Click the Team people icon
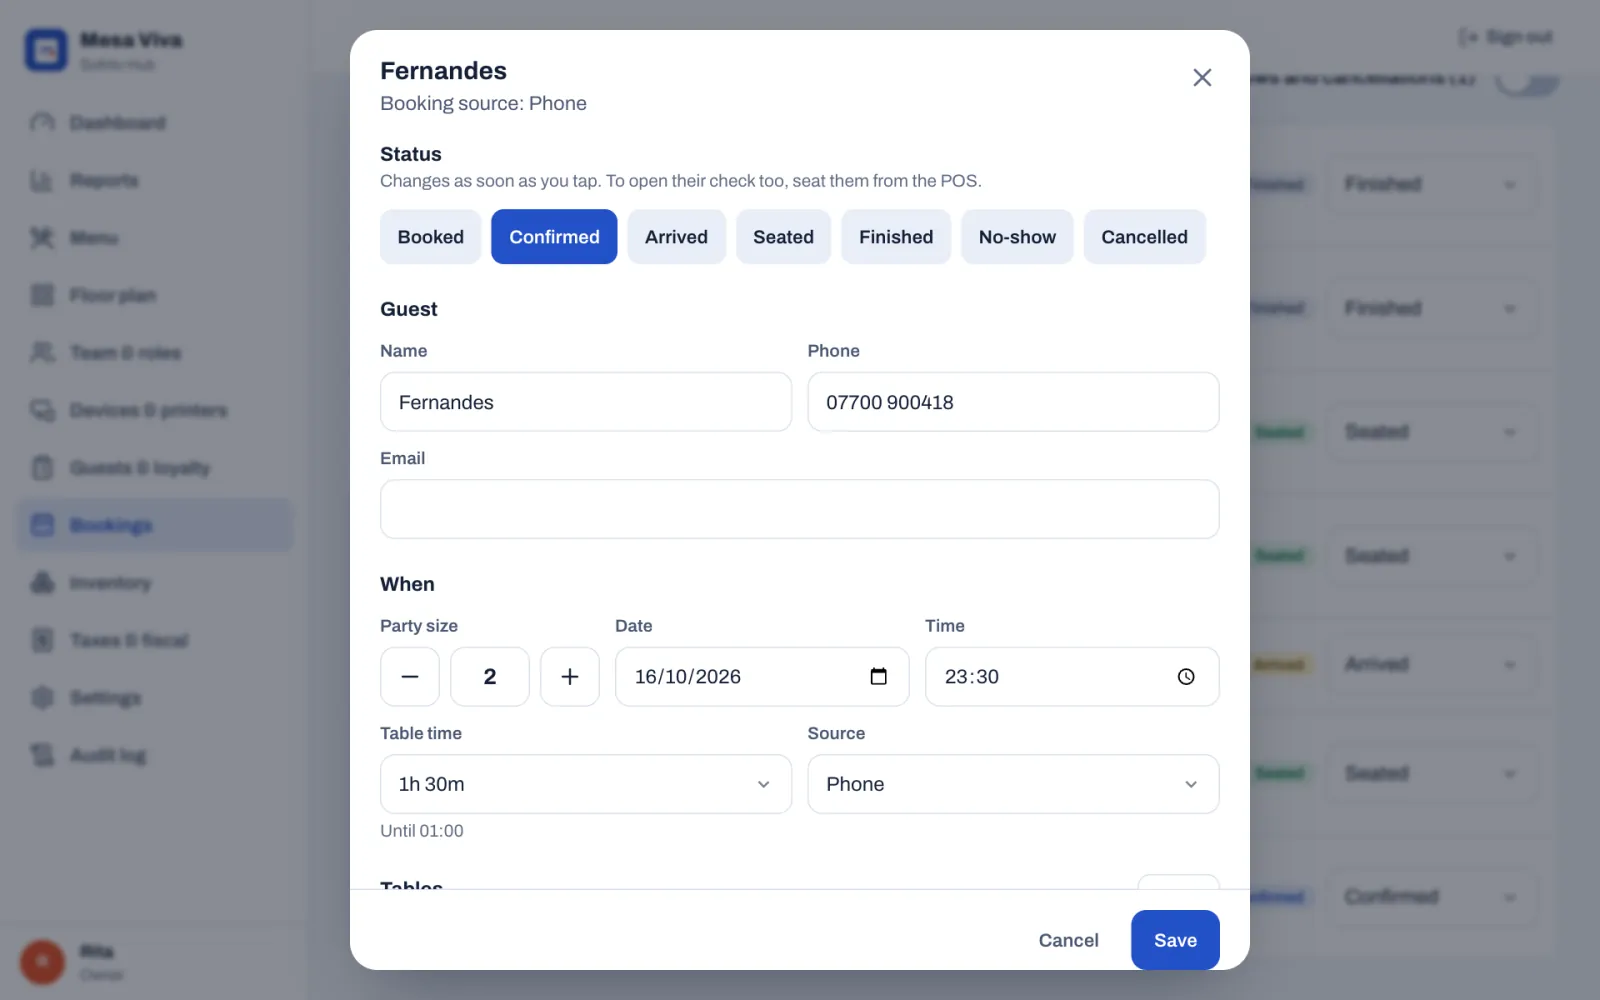 tap(42, 353)
